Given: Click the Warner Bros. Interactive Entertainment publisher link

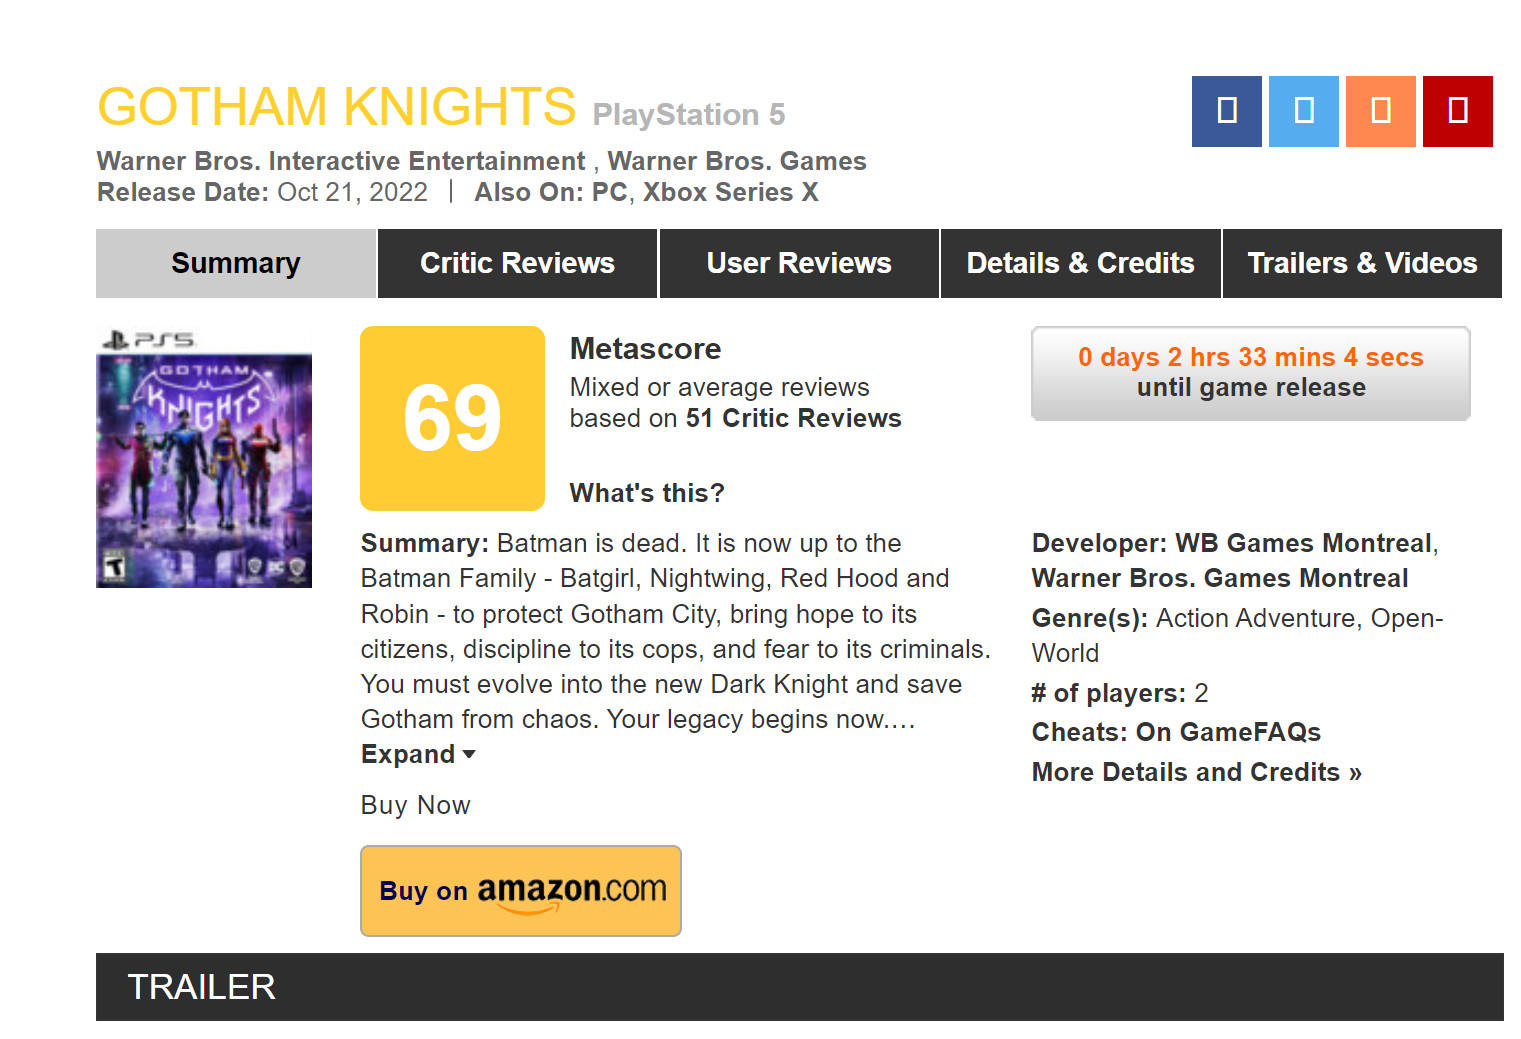Looking at the screenshot, I should click(x=341, y=161).
